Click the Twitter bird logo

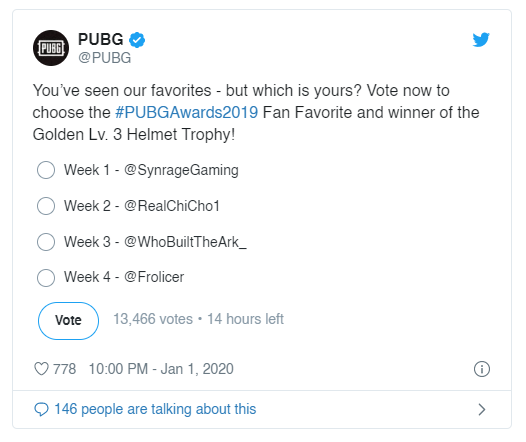(x=481, y=40)
